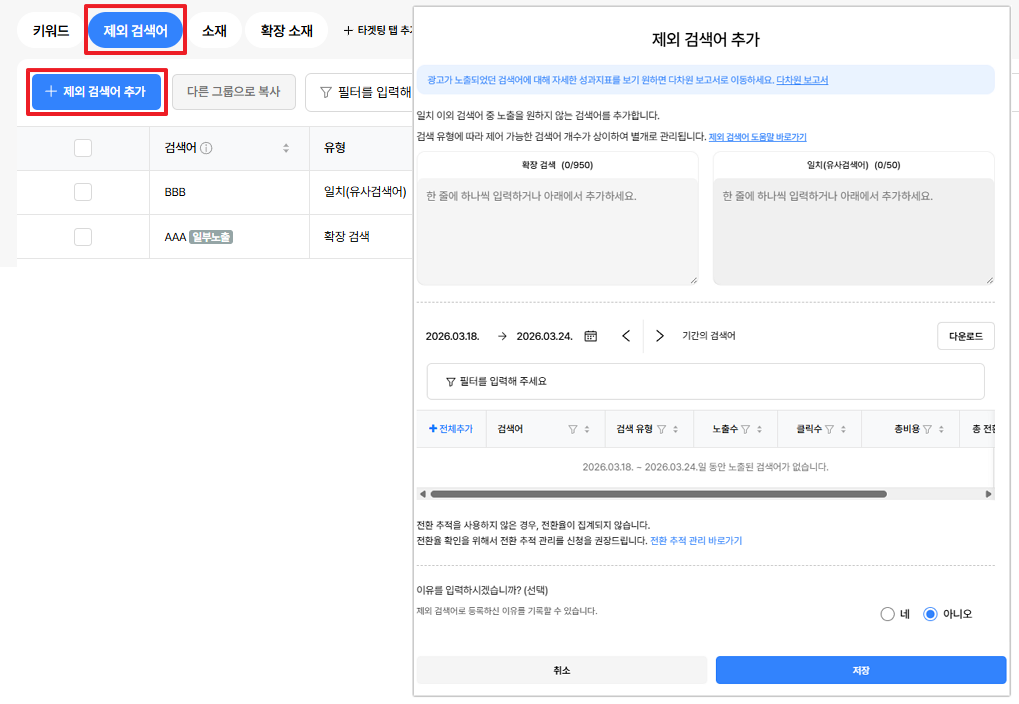Image resolution: width=1019 pixels, height=704 pixels.
Task: Go to next period with right chevron
Action: pos(660,336)
